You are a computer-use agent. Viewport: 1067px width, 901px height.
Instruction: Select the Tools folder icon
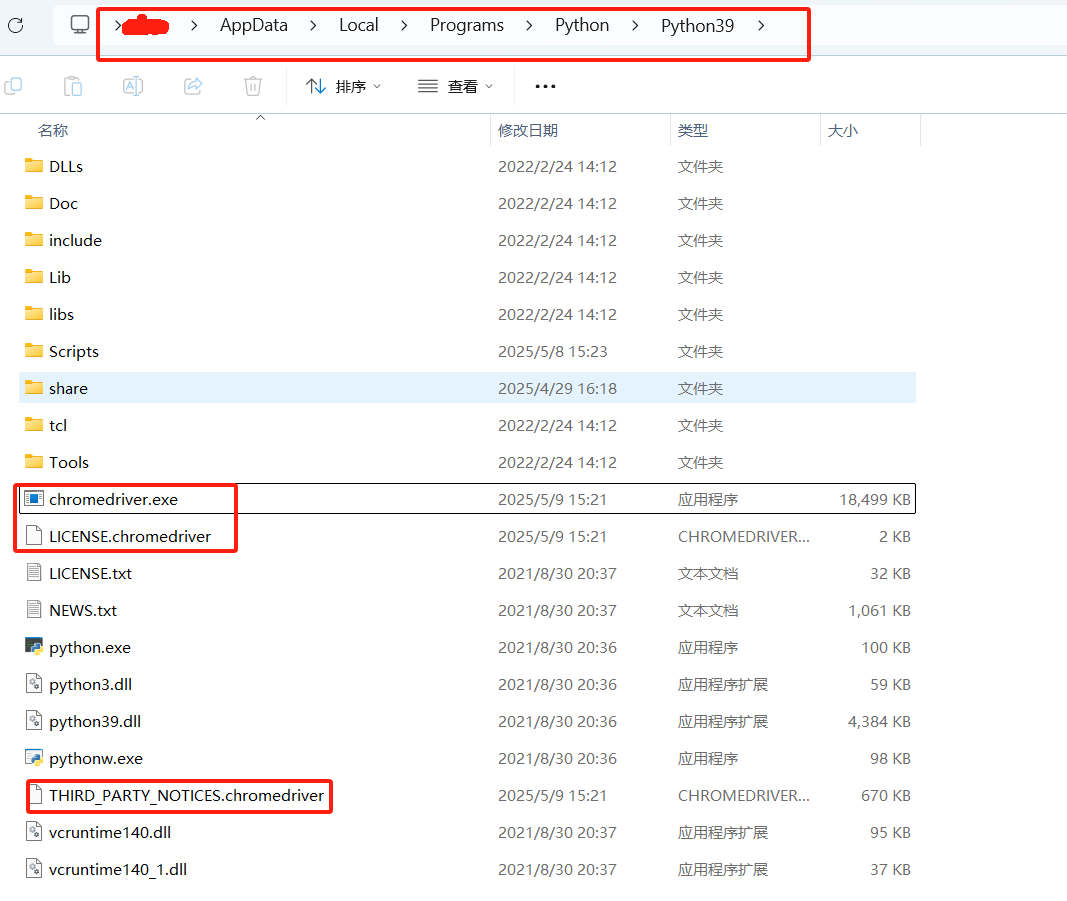(x=34, y=461)
